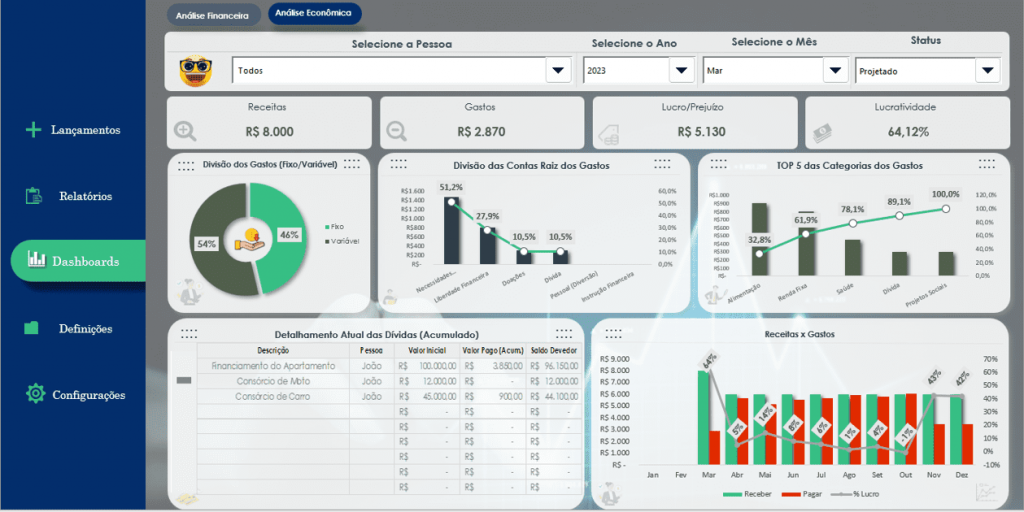1024x512 pixels.
Task: Click Consórcio de Carro row description
Action: 274,396
